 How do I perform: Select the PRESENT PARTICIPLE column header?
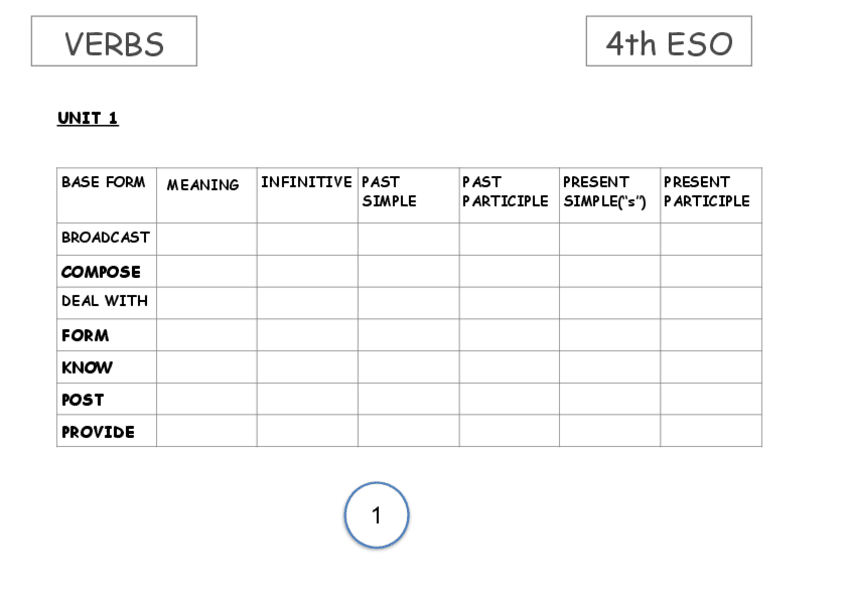pyautogui.click(x=706, y=192)
